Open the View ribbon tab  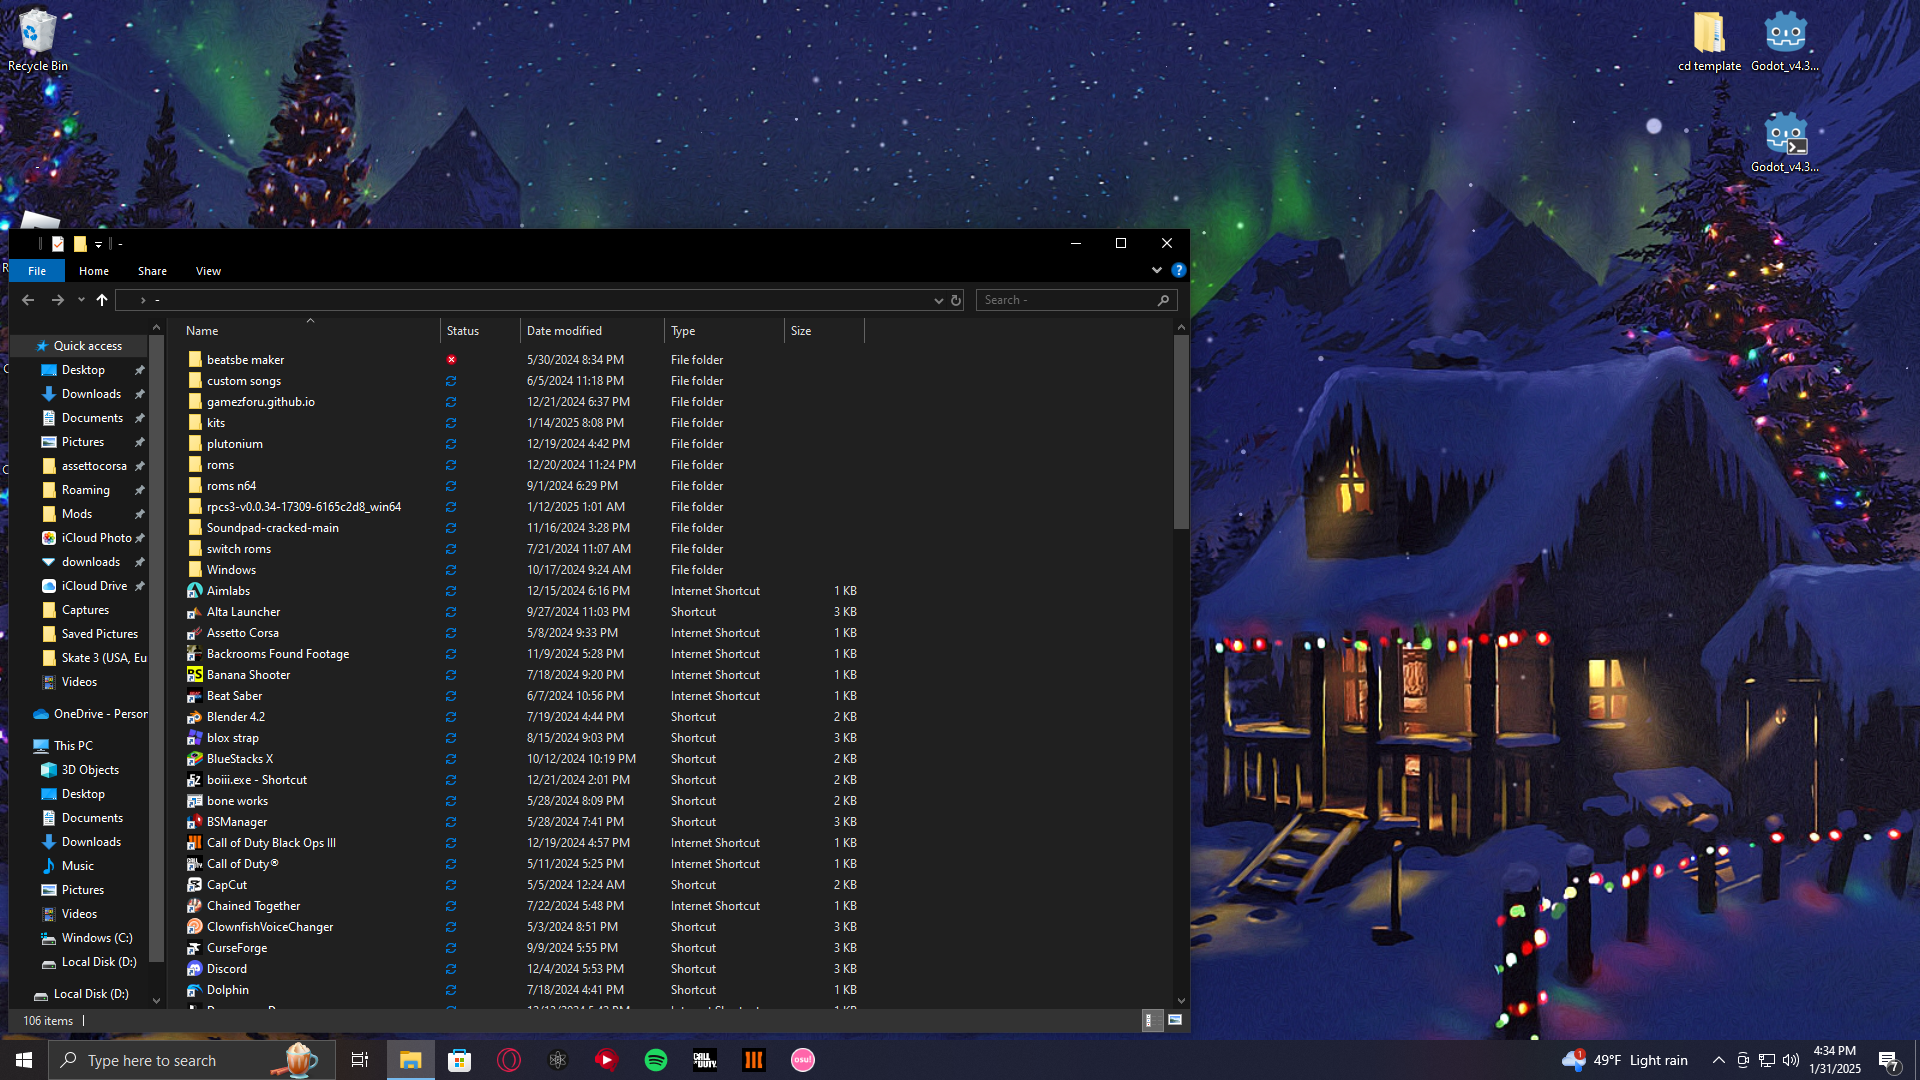[208, 271]
